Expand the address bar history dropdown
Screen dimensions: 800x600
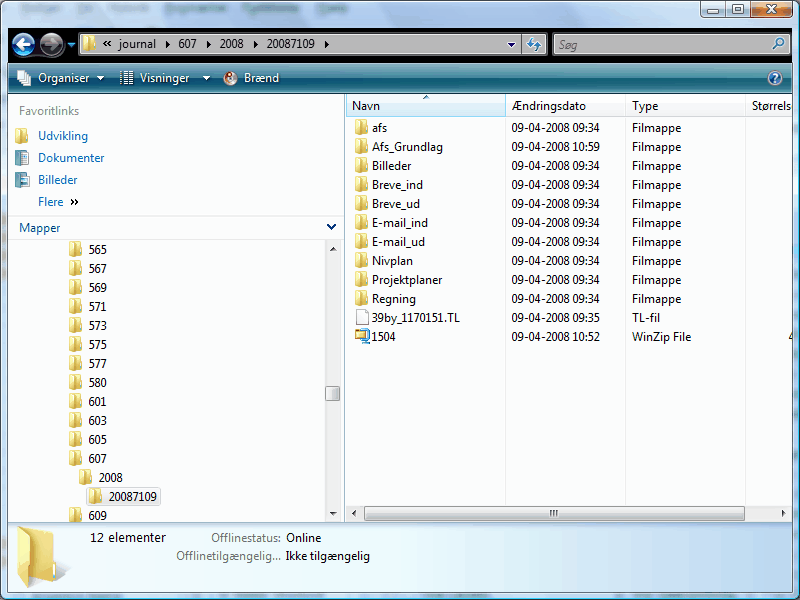click(x=511, y=45)
